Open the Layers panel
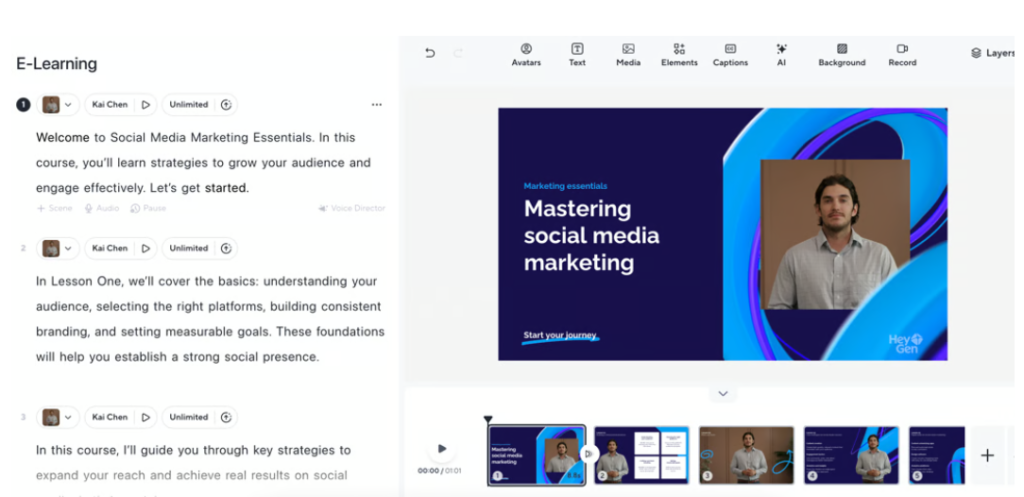This screenshot has width=1024, height=497. click(x=991, y=53)
